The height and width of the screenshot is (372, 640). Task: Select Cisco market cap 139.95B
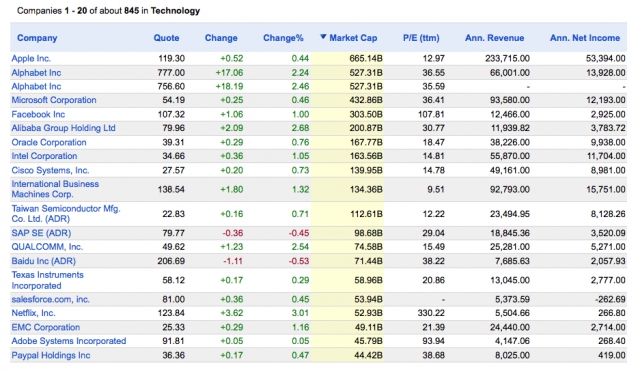click(366, 170)
